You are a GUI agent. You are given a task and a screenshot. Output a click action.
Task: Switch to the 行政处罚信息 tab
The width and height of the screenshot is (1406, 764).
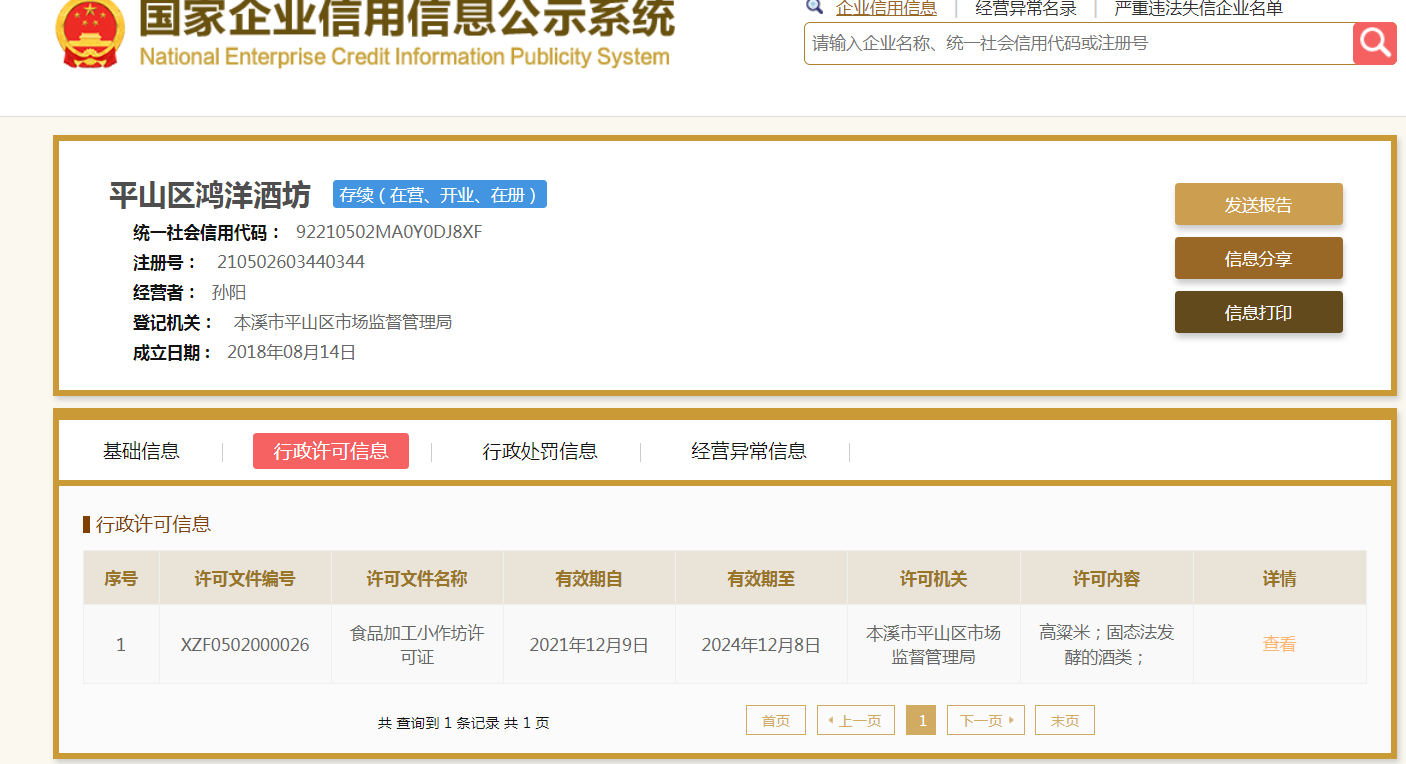point(540,451)
